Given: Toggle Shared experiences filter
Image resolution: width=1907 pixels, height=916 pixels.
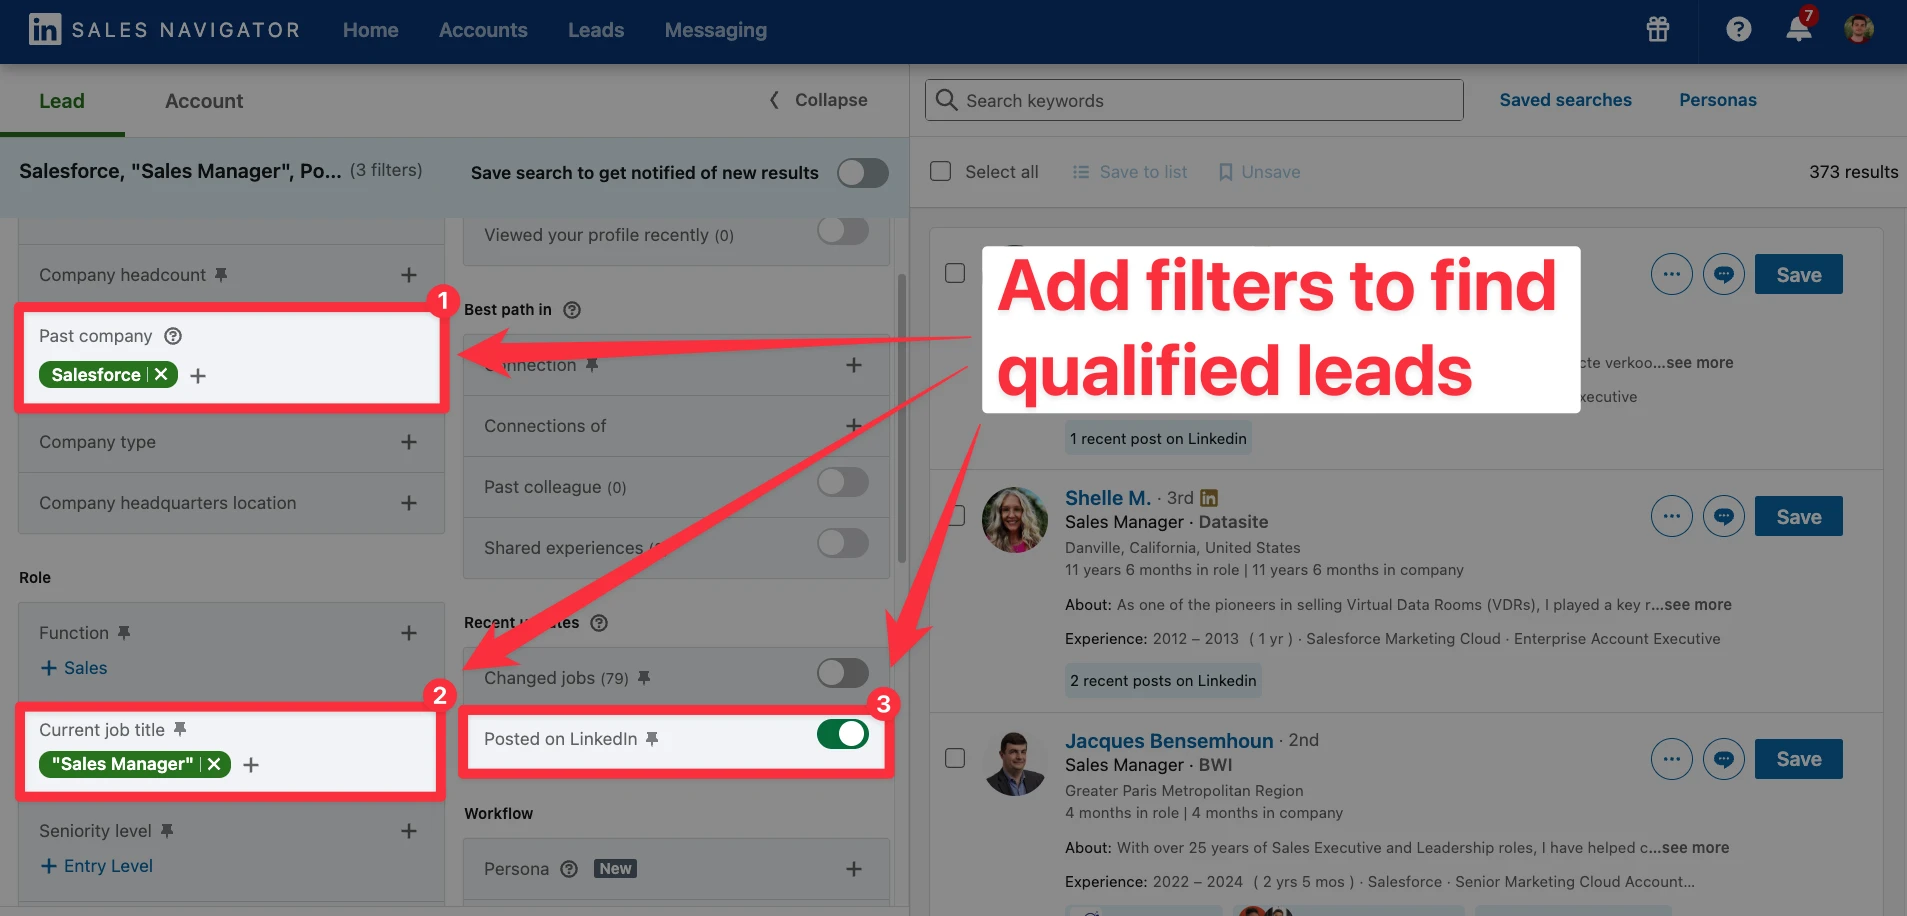Looking at the screenshot, I should (843, 544).
